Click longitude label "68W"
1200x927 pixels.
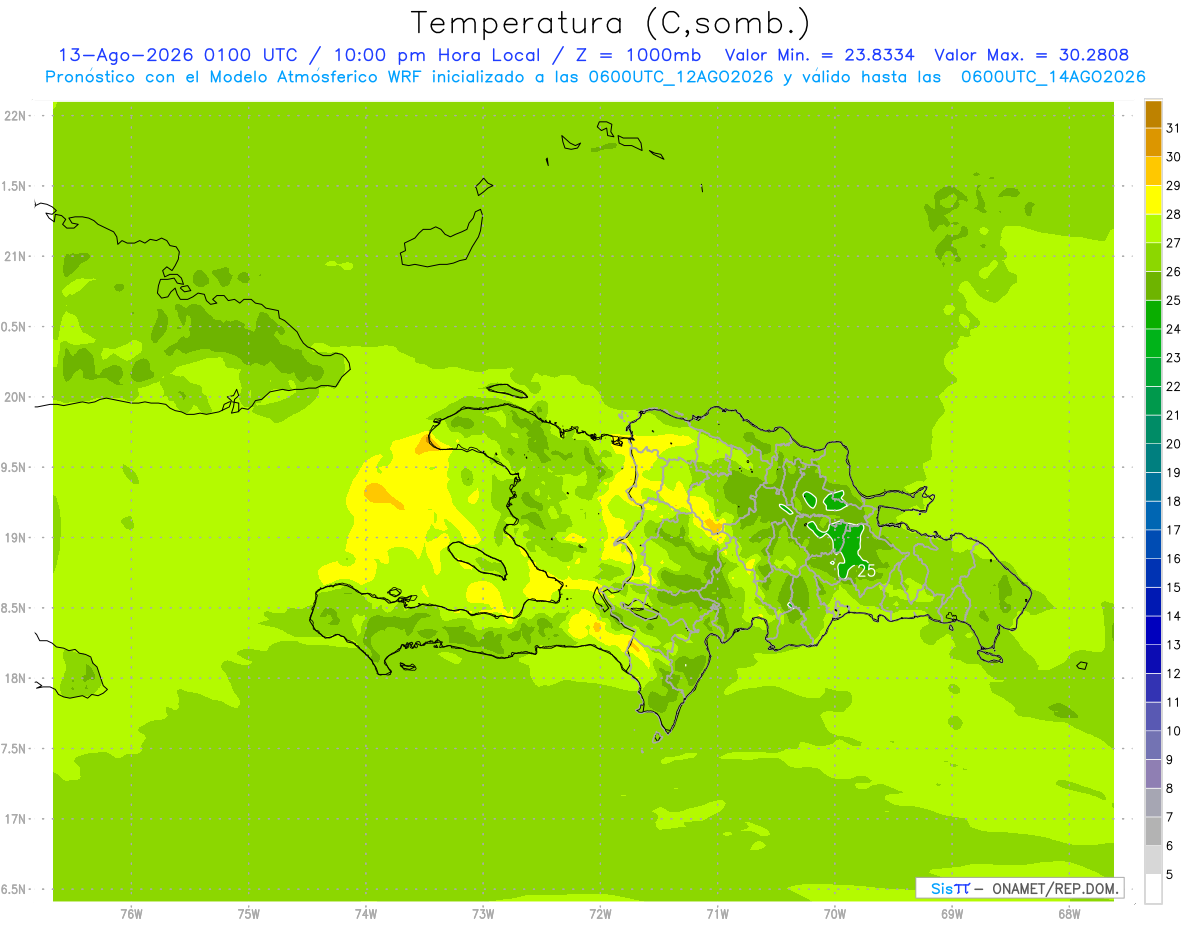(1069, 913)
